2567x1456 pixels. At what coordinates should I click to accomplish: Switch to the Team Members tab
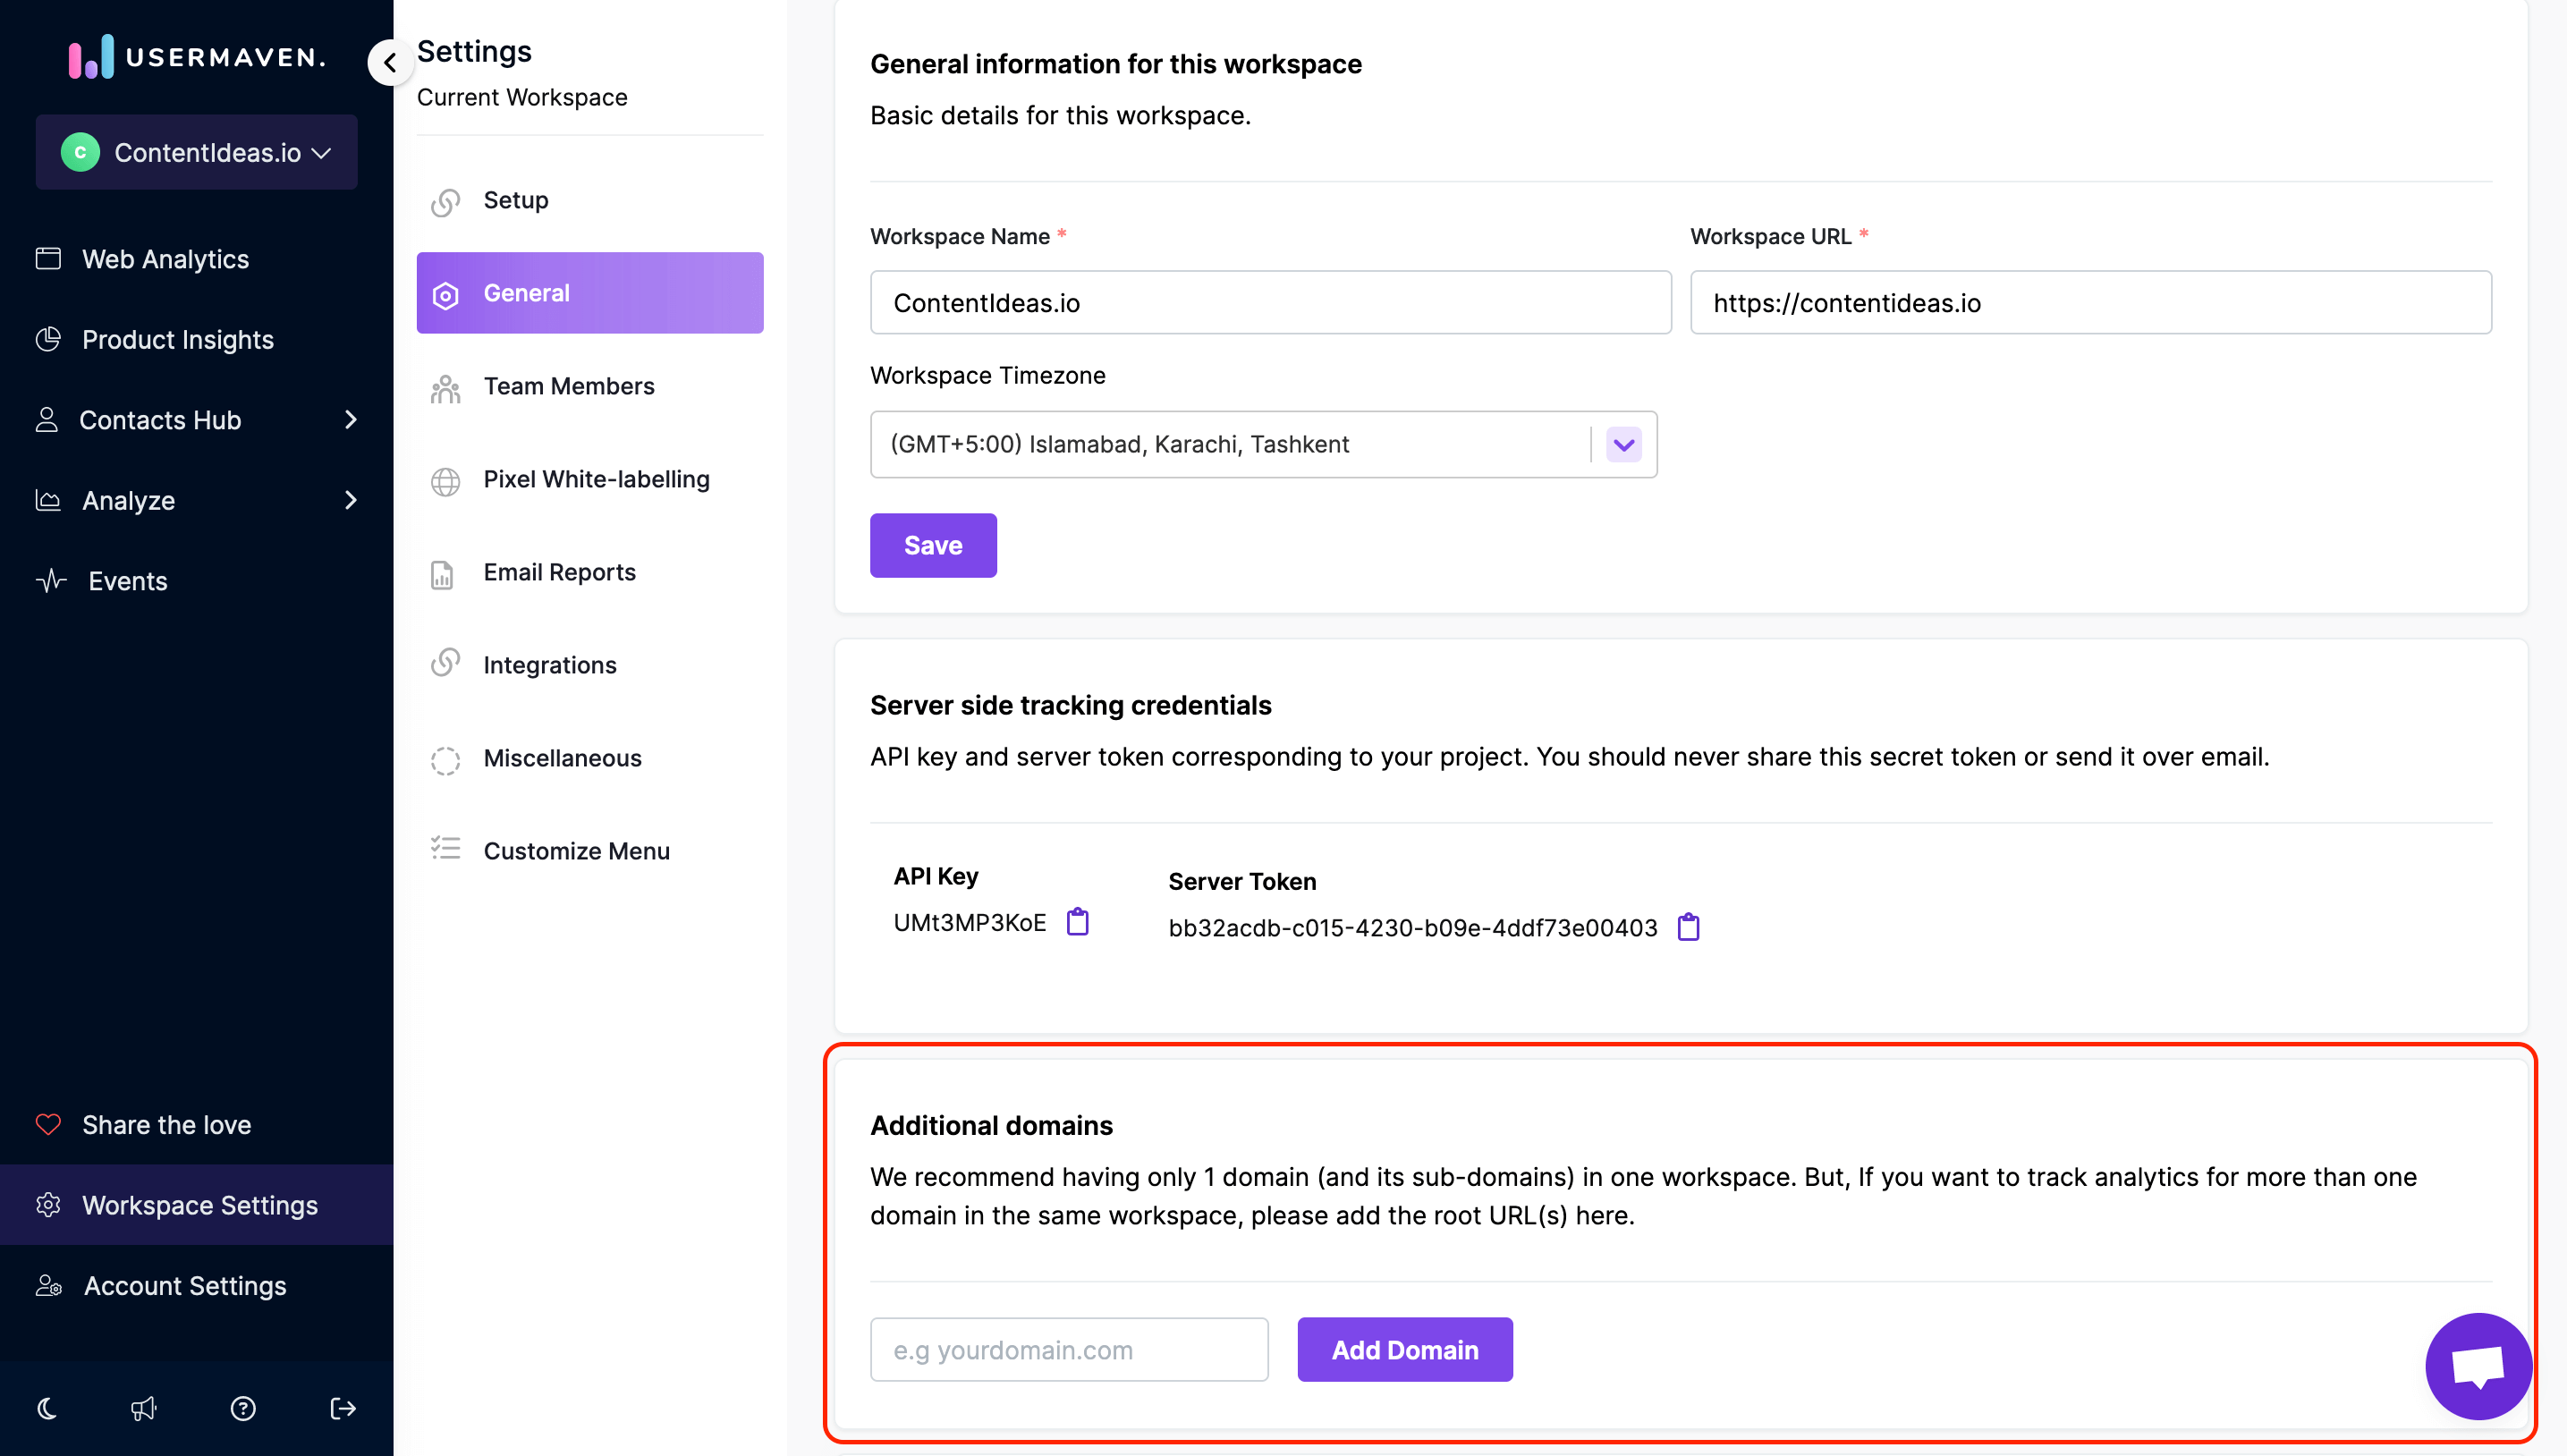[569, 386]
